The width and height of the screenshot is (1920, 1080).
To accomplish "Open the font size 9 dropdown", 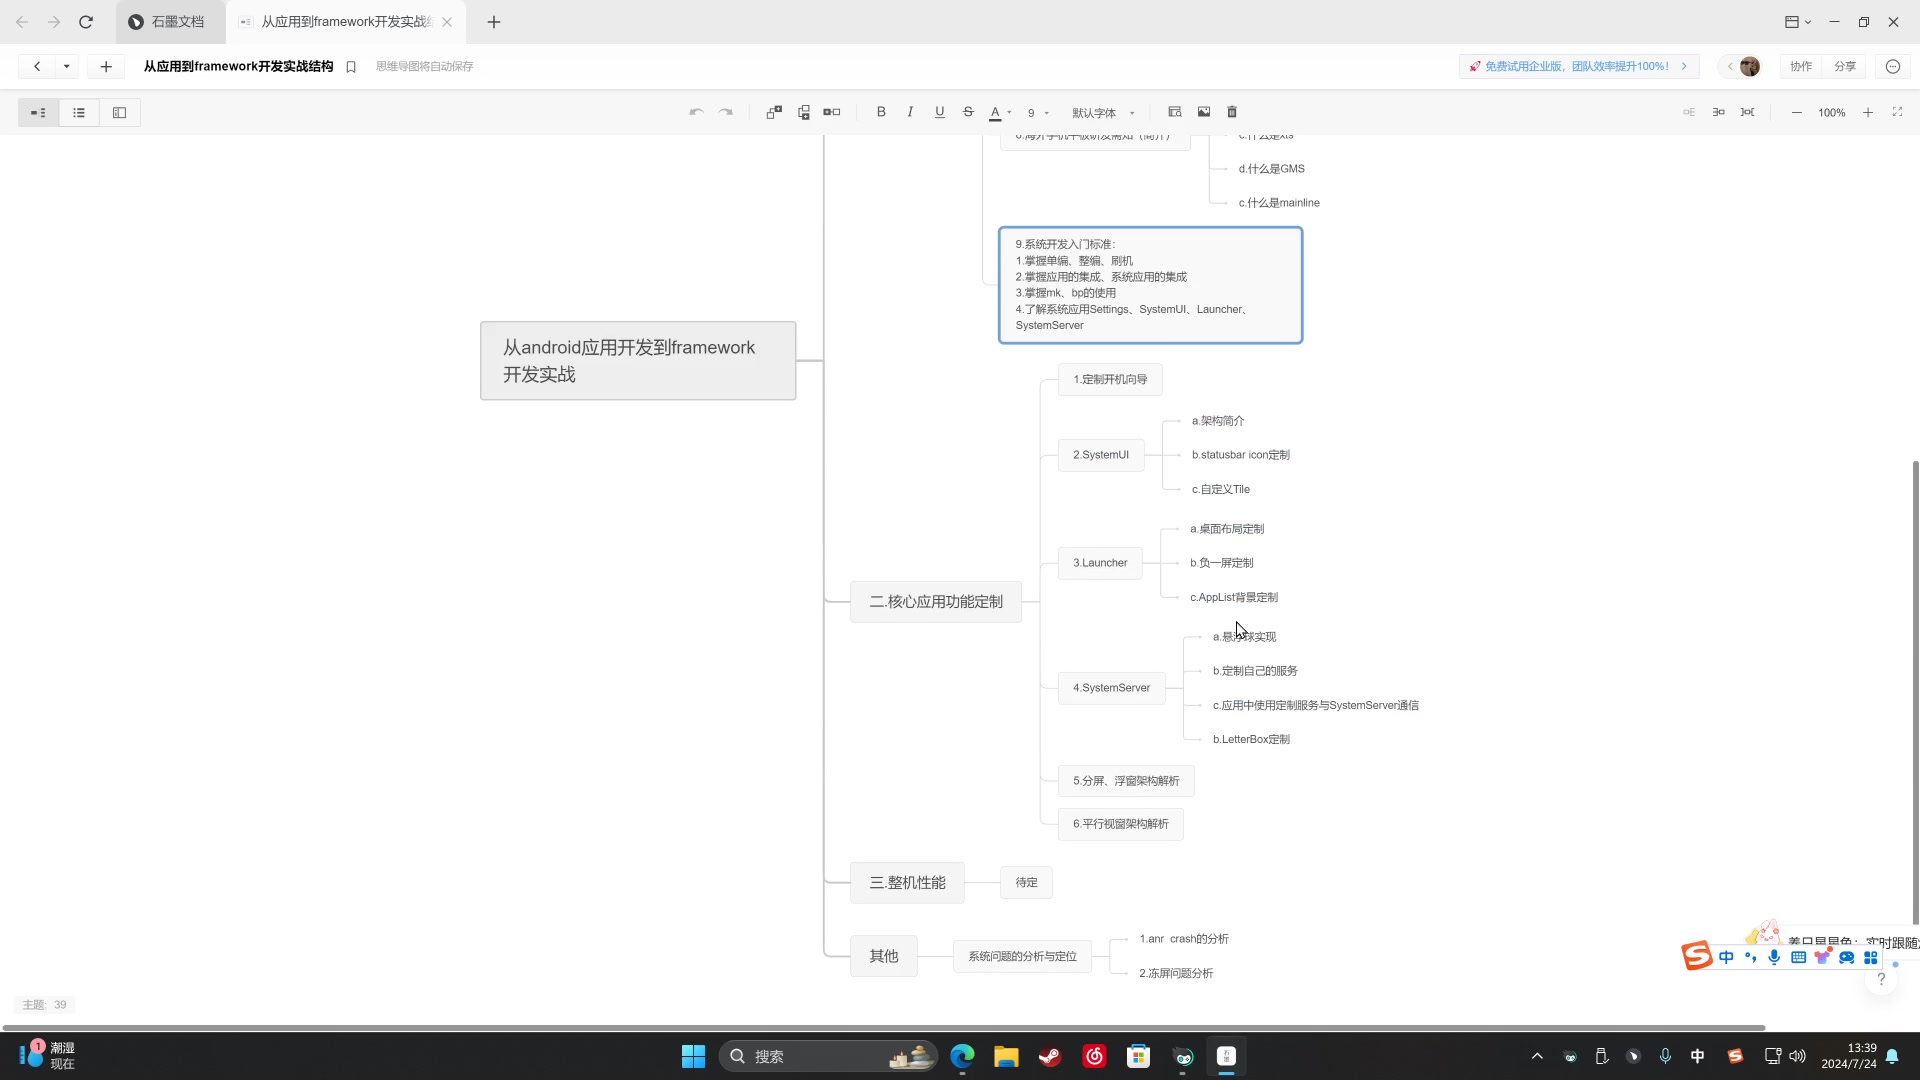I will point(1038,113).
